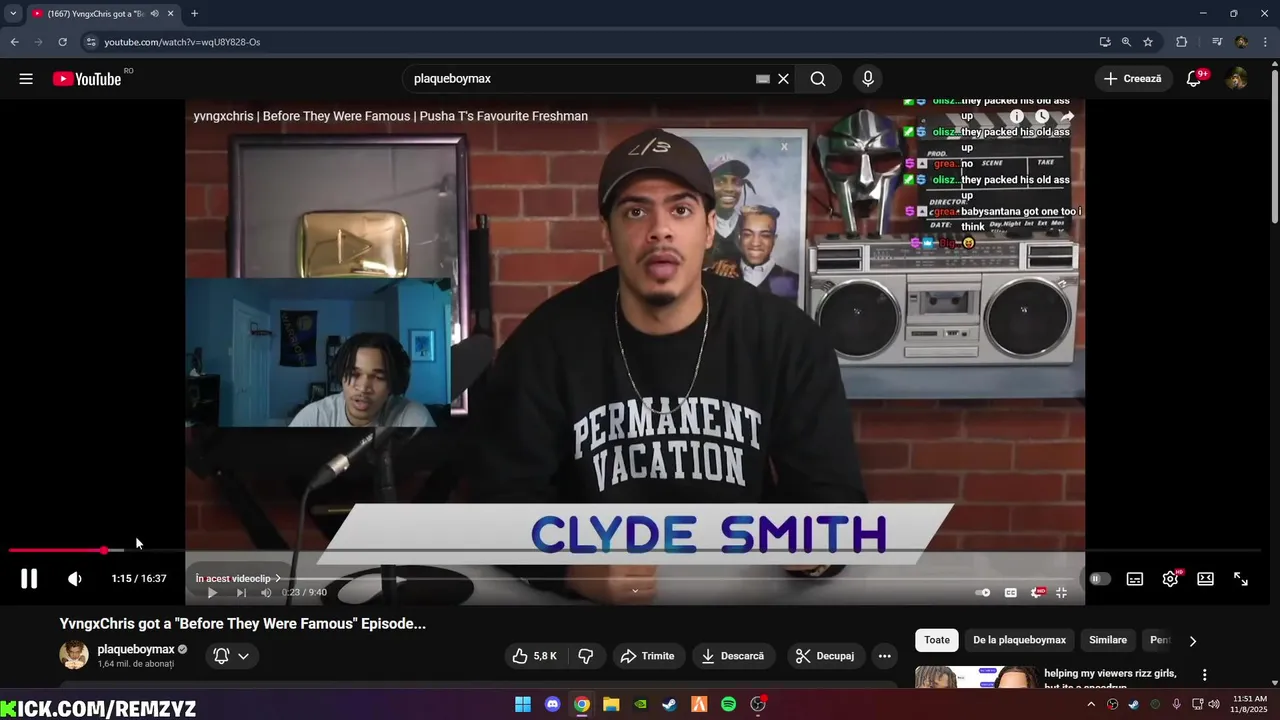
Task: Start voice search with microphone
Action: 867,79
